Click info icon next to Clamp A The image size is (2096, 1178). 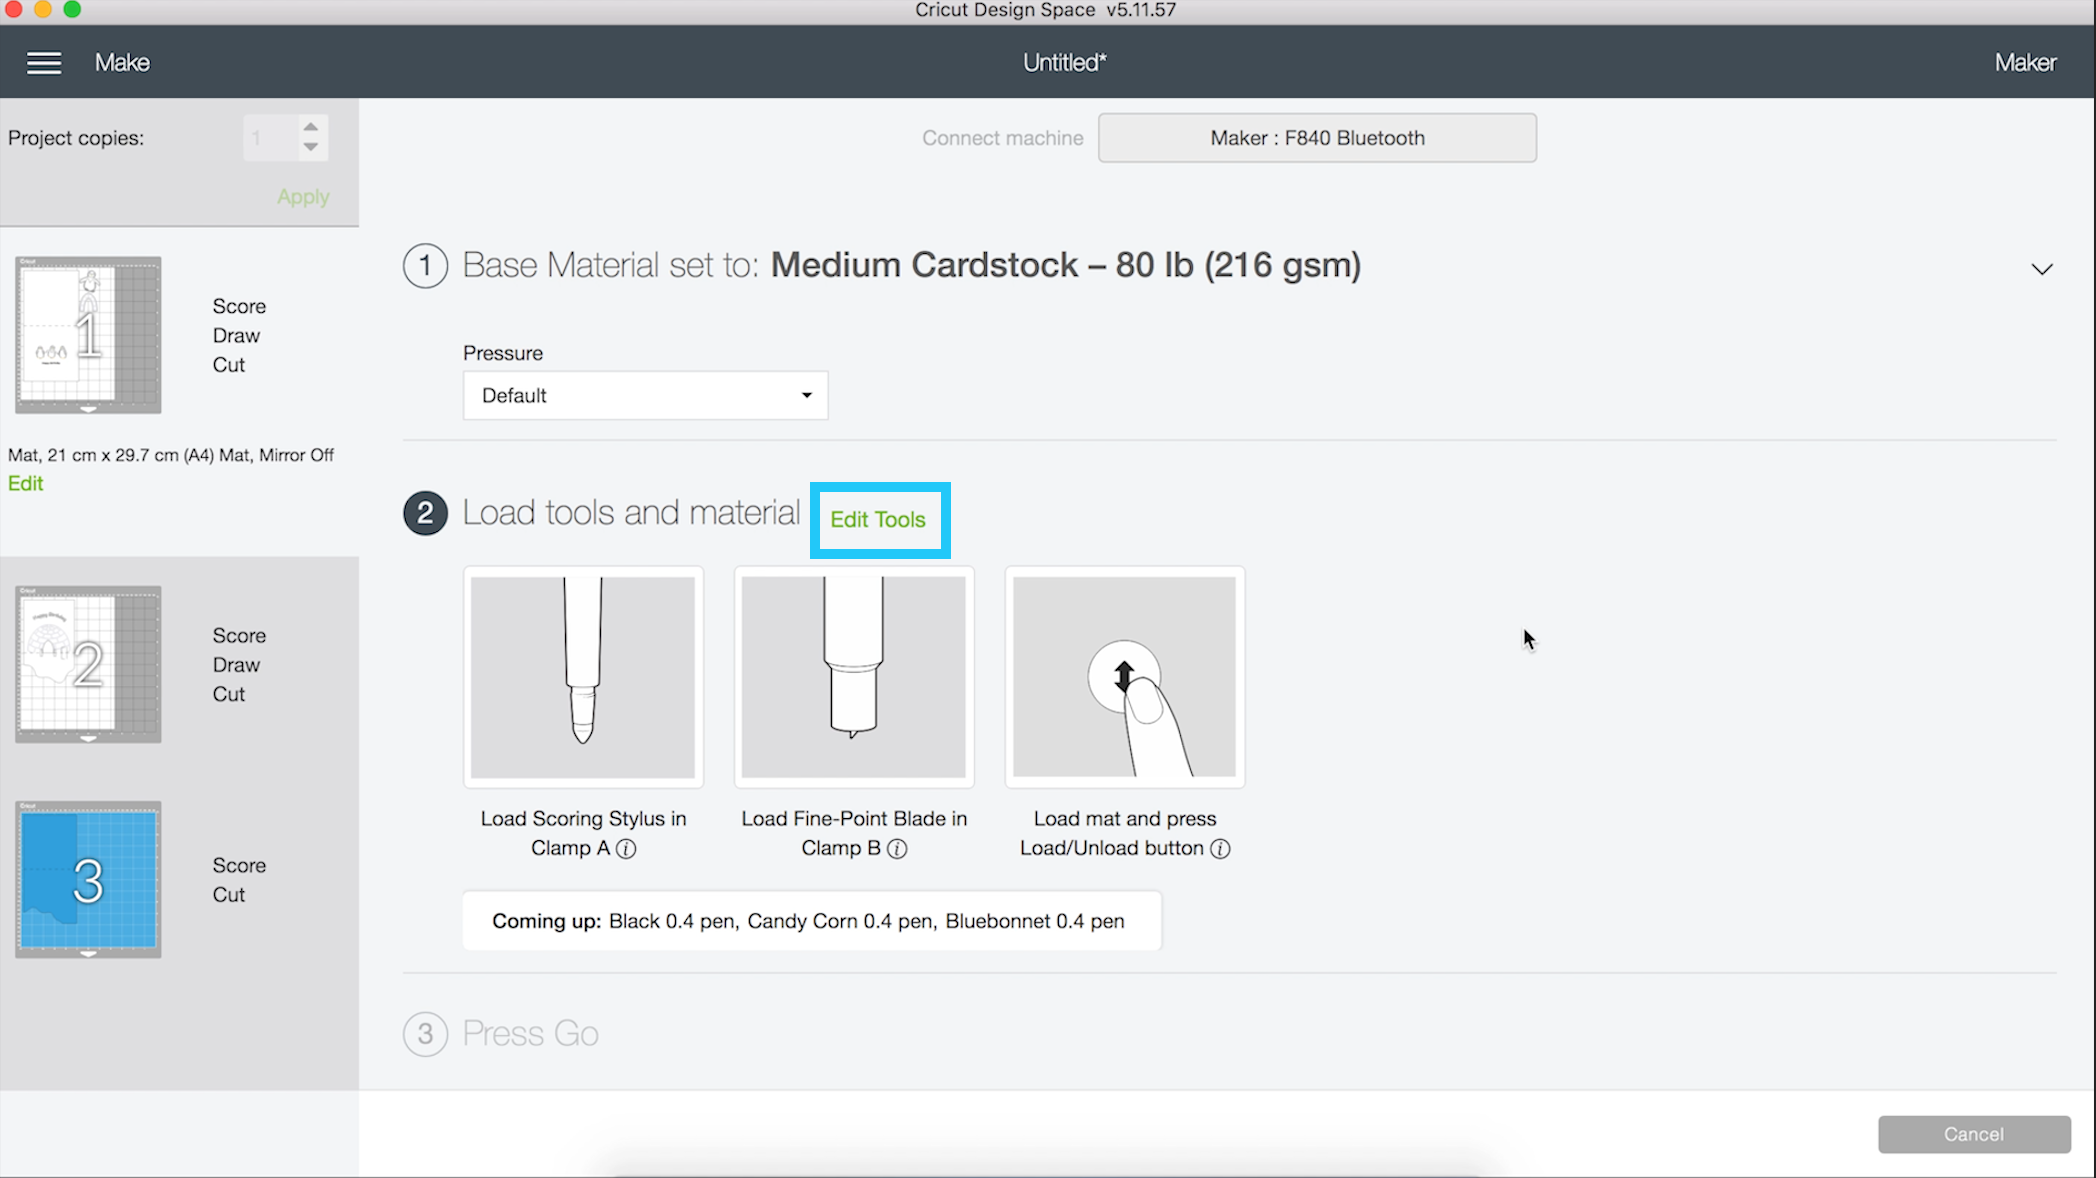pyautogui.click(x=626, y=849)
